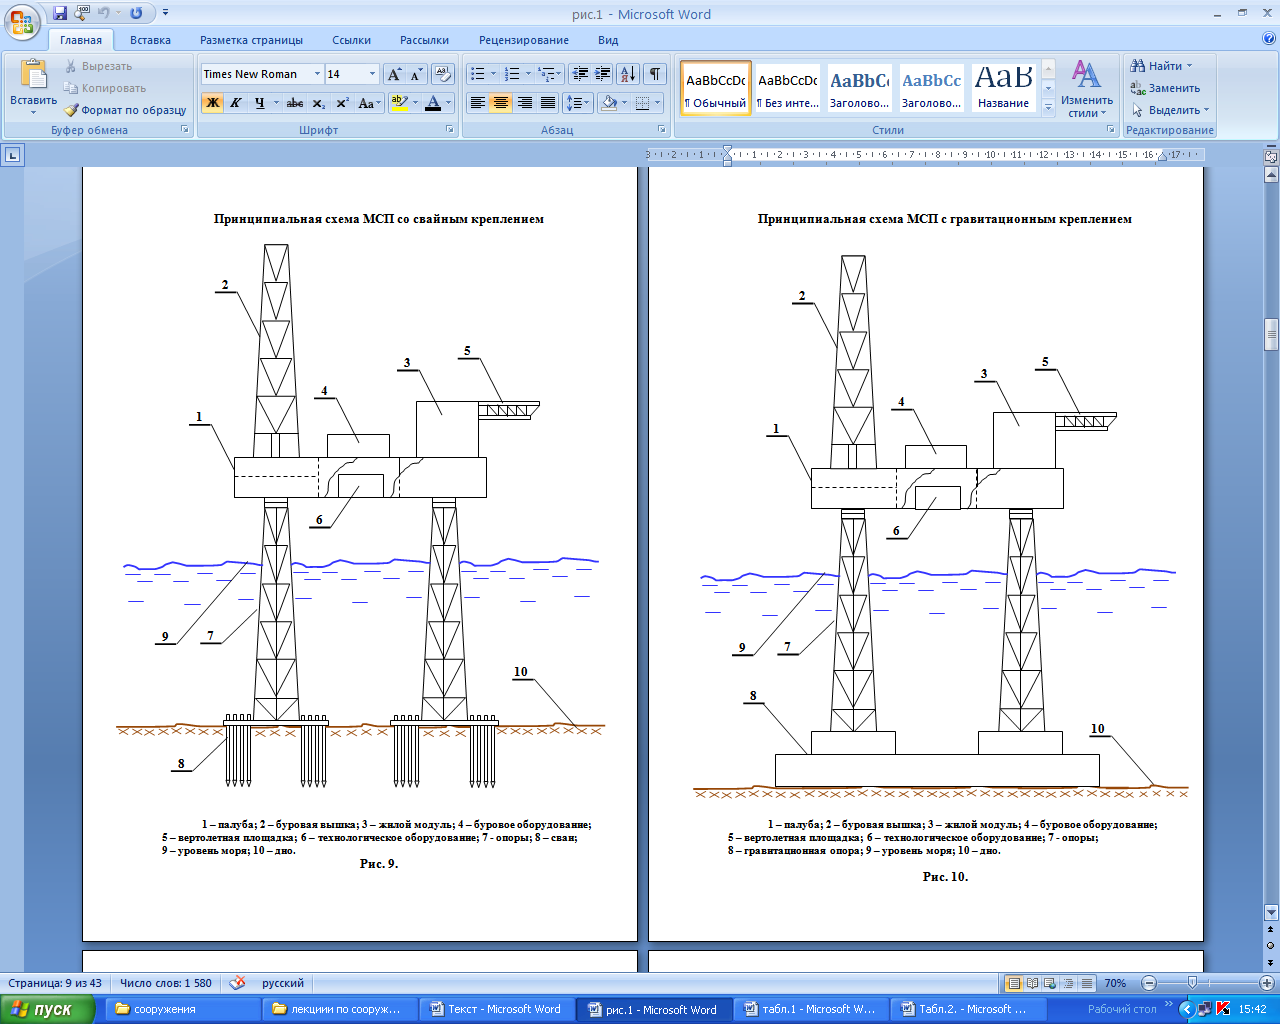Show paragraph marks with the pilcrow icon
Screen dimensions: 1280x1024
[x=654, y=74]
